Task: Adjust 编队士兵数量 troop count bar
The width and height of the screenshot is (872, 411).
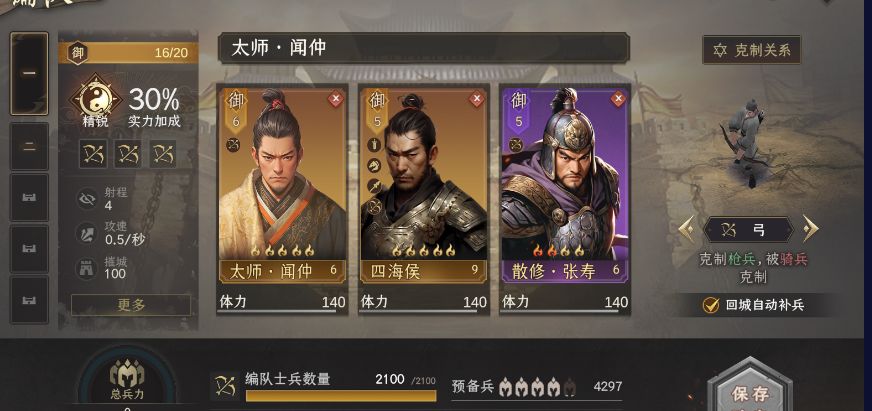Action: (341, 396)
